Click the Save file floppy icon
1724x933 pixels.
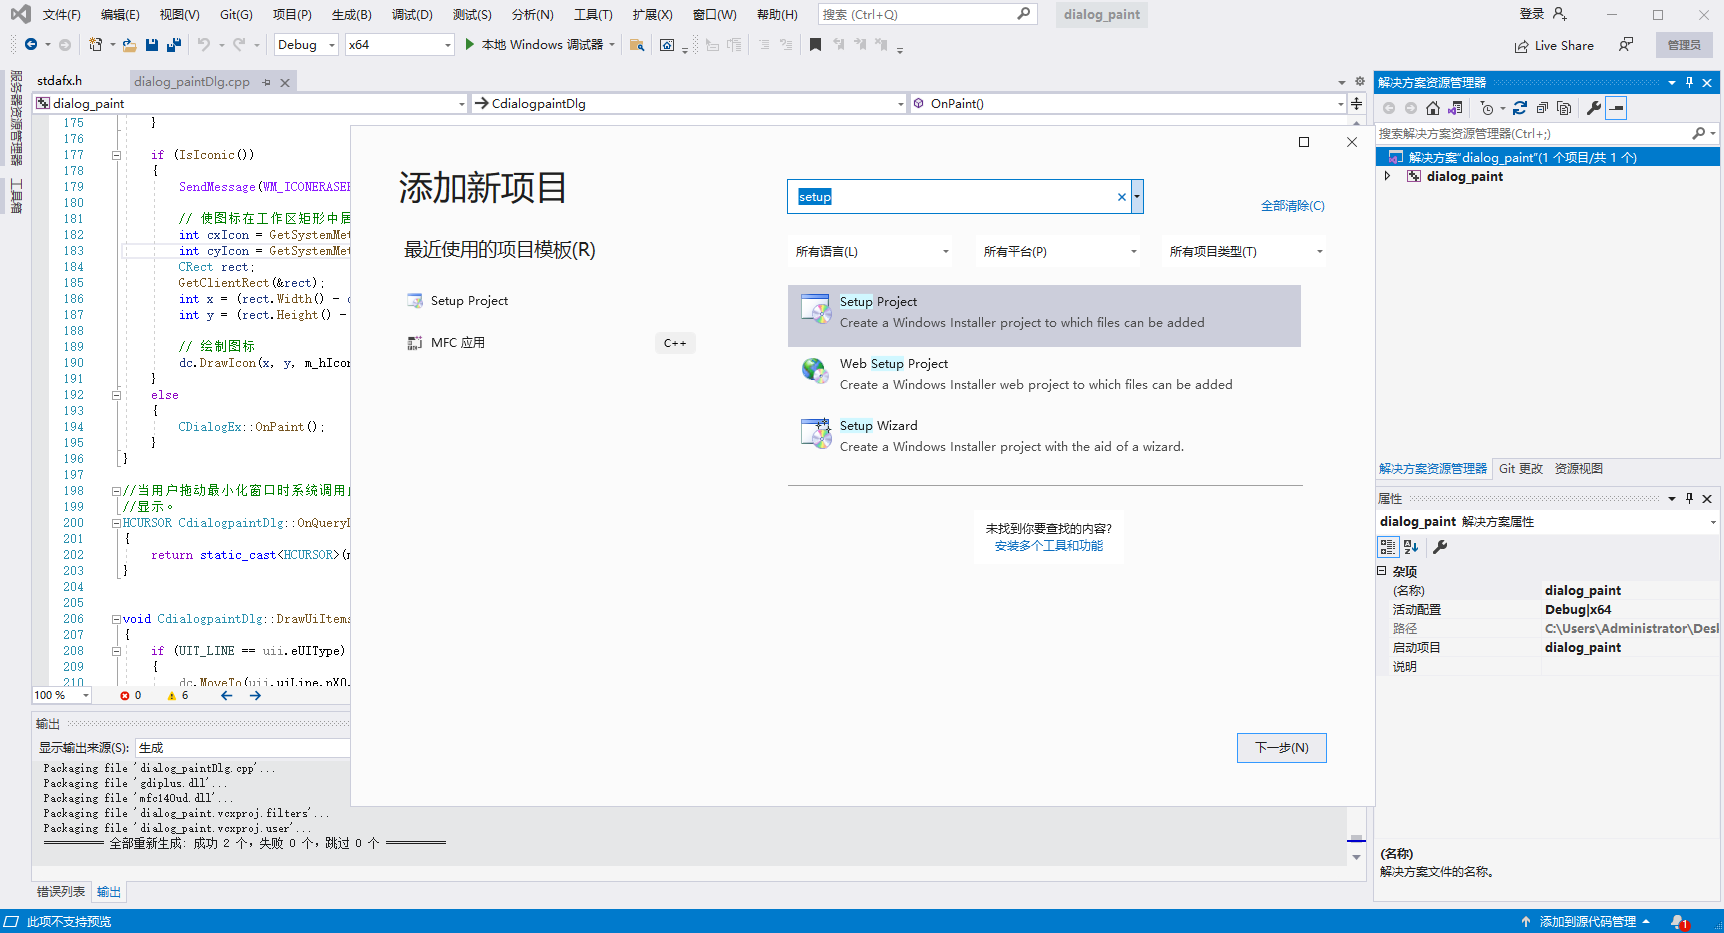pyautogui.click(x=152, y=45)
